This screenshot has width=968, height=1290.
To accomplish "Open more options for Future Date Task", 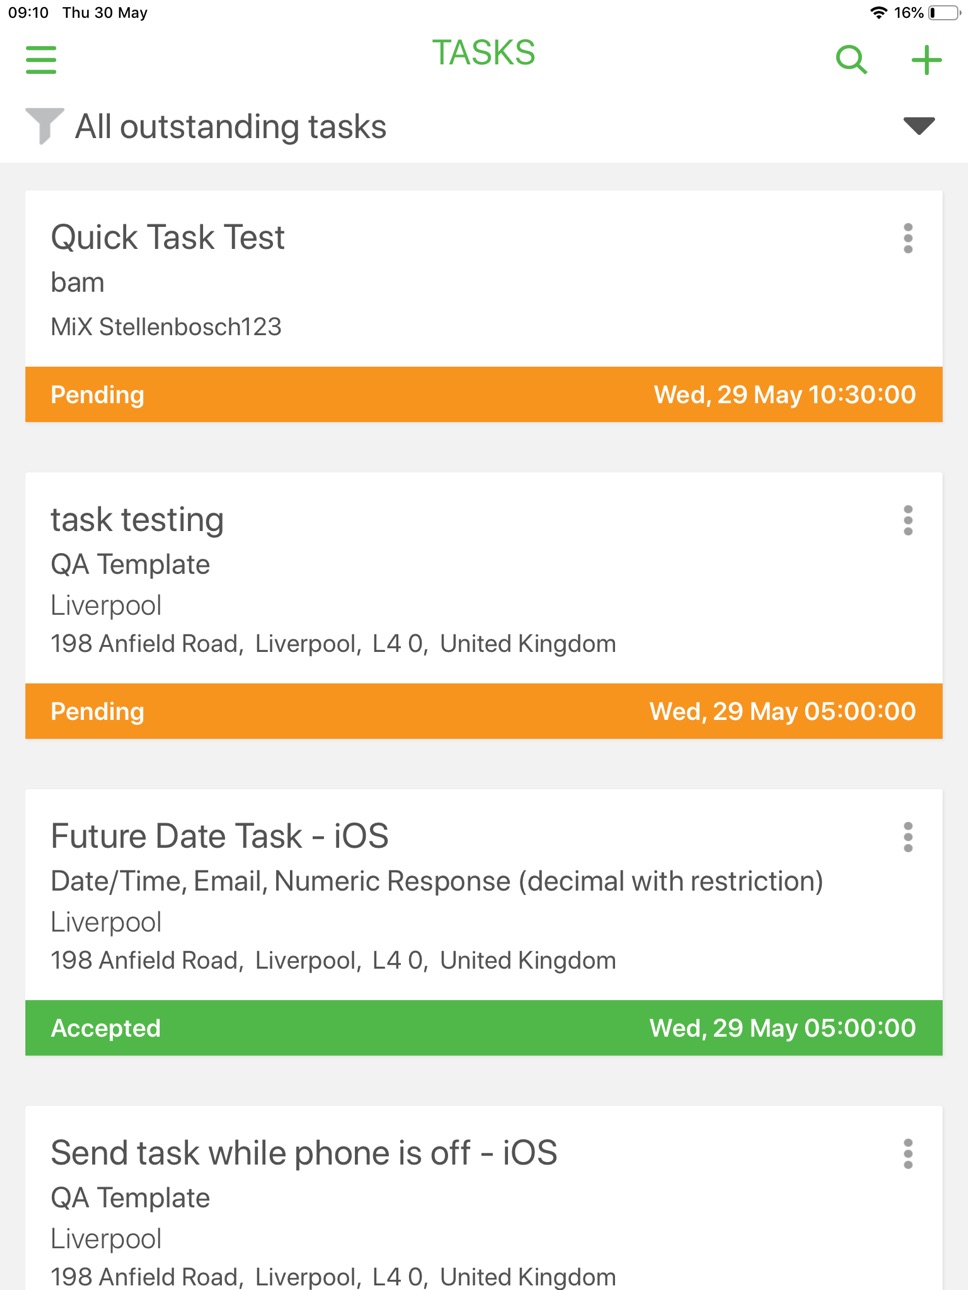I will coord(908,837).
